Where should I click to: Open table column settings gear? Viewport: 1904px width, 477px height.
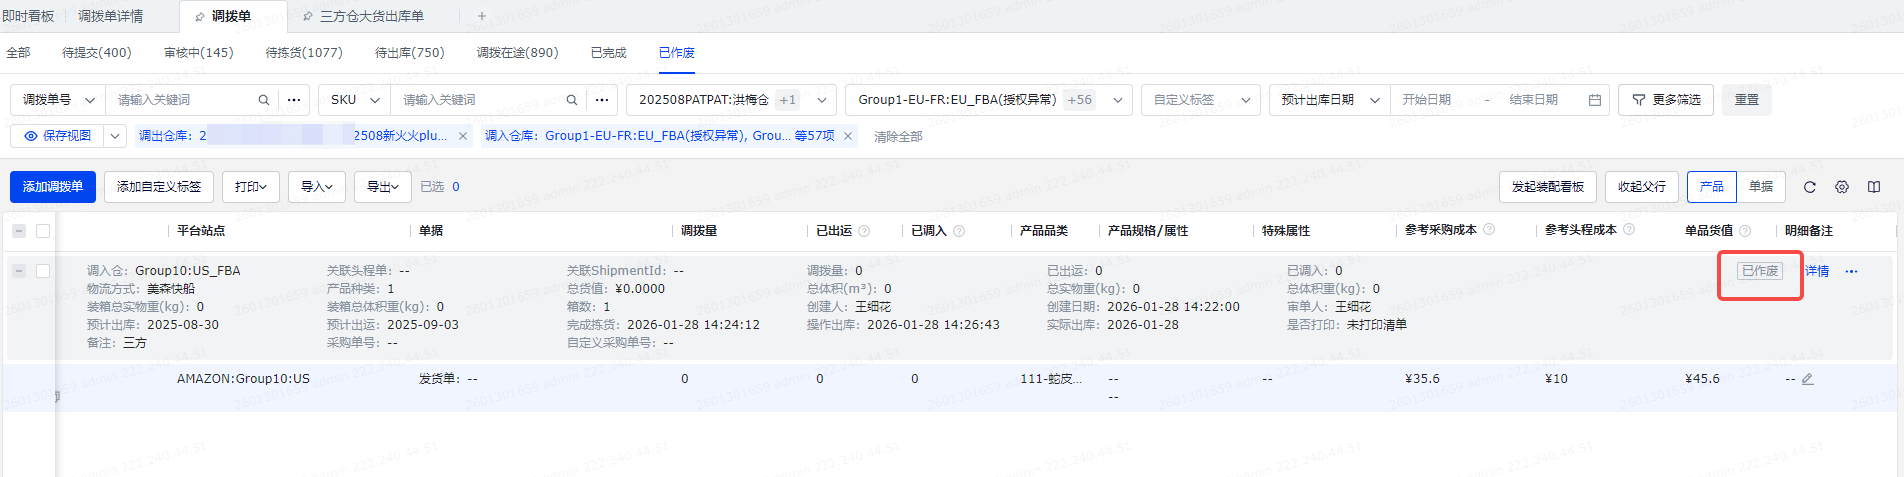coord(1842,187)
